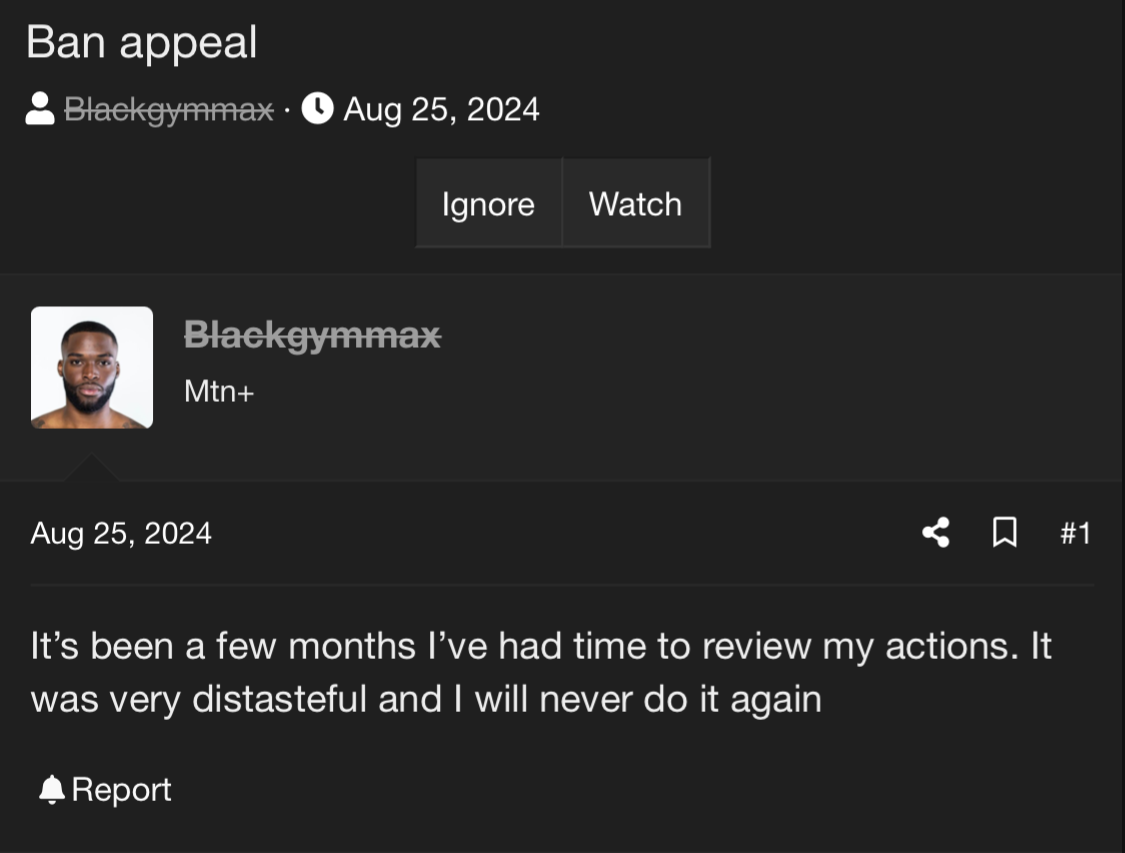
Task: Click the Blackgymmax author link under thread title
Action: [168, 109]
